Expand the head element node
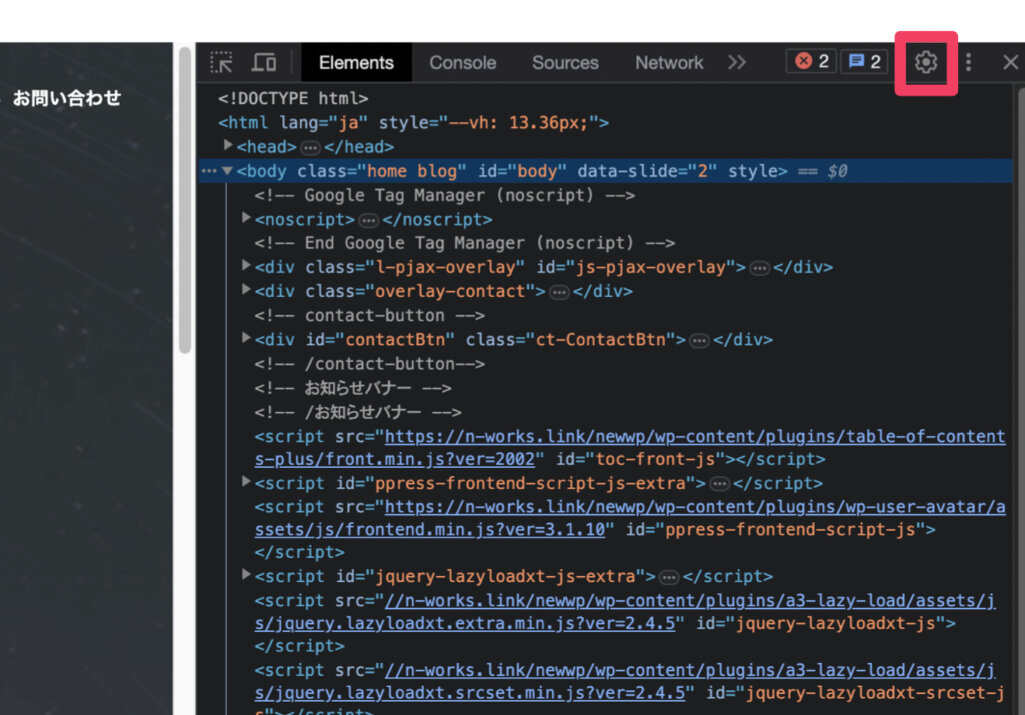This screenshot has height=715, width=1025. 229,146
